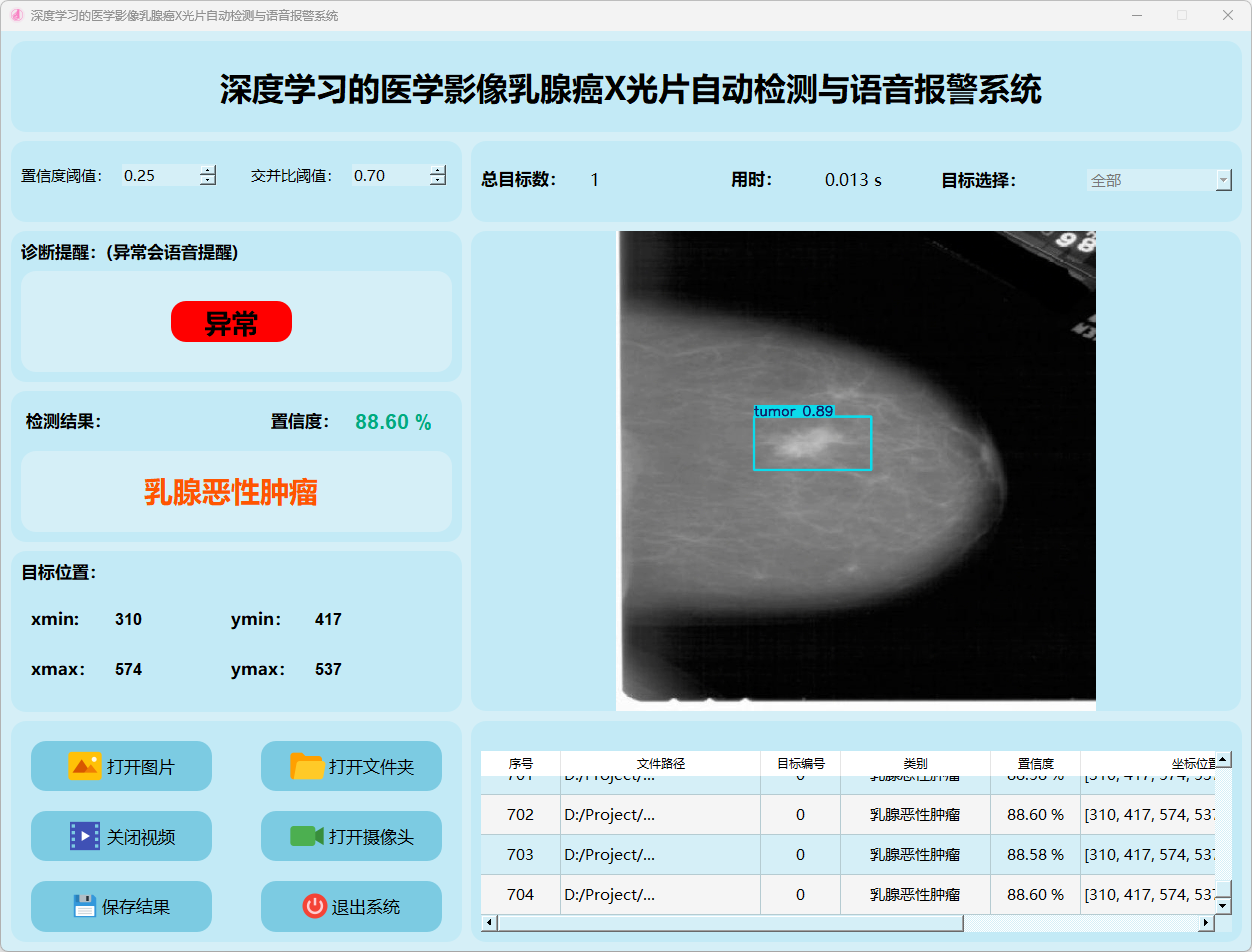Screen dimensions: 1252x952
Task: Click the picture icon on Open Image button
Action: click(x=84, y=766)
